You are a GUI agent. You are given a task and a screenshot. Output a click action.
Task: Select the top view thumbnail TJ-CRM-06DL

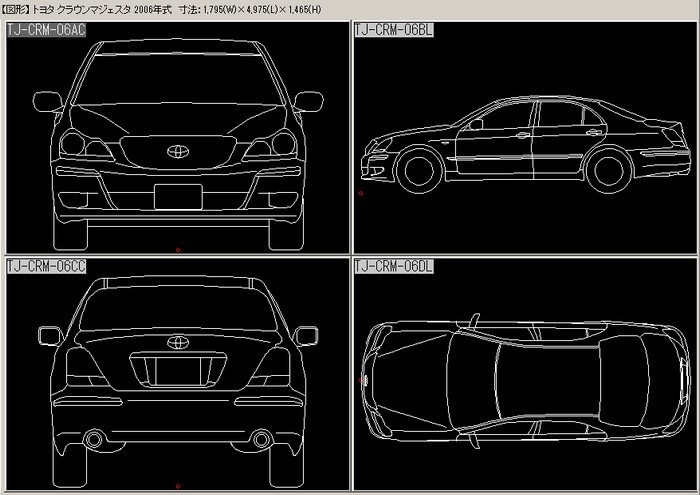coord(525,374)
